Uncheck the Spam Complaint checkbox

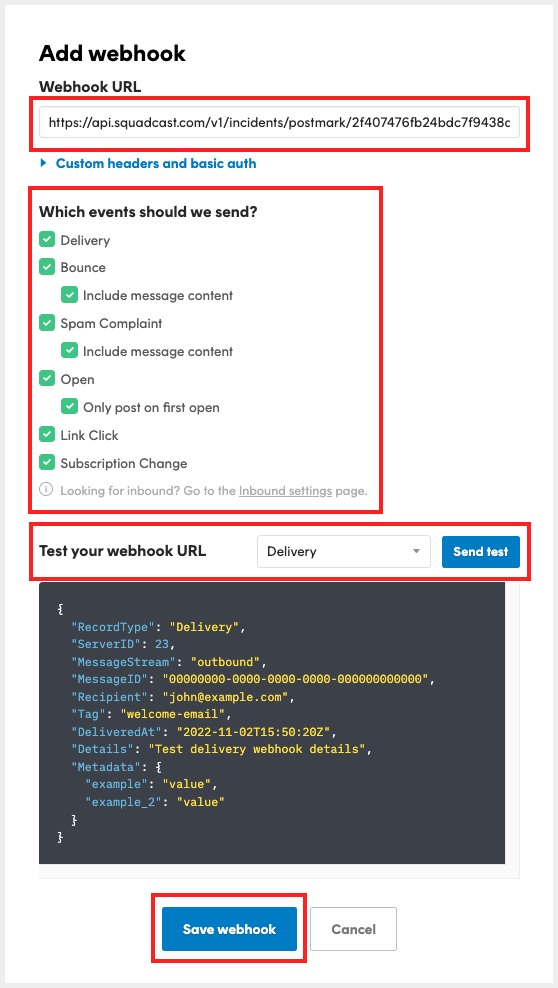(x=47, y=323)
